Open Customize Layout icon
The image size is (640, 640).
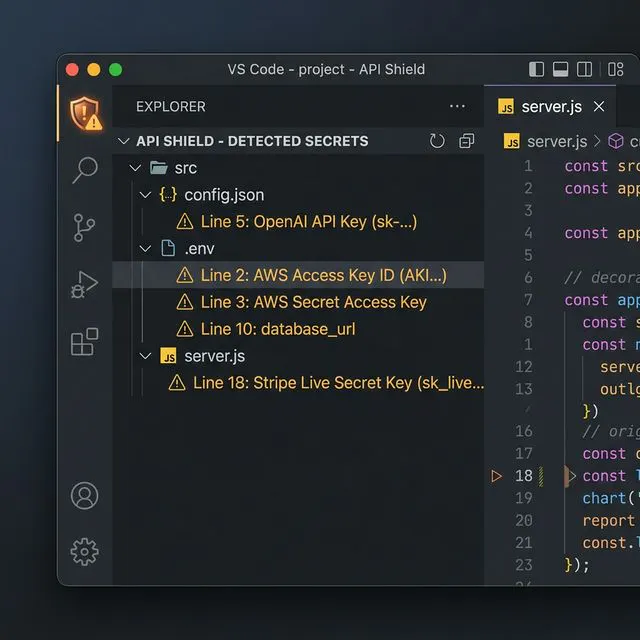[616, 69]
